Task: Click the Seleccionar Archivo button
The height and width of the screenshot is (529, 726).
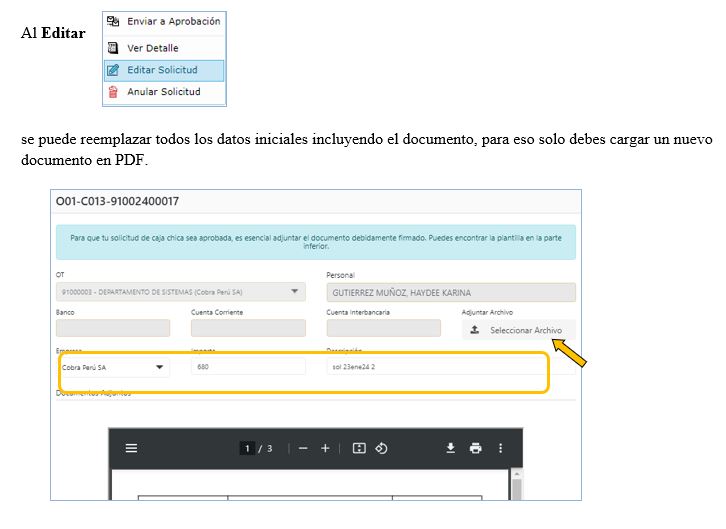Action: pyautogui.click(x=519, y=330)
